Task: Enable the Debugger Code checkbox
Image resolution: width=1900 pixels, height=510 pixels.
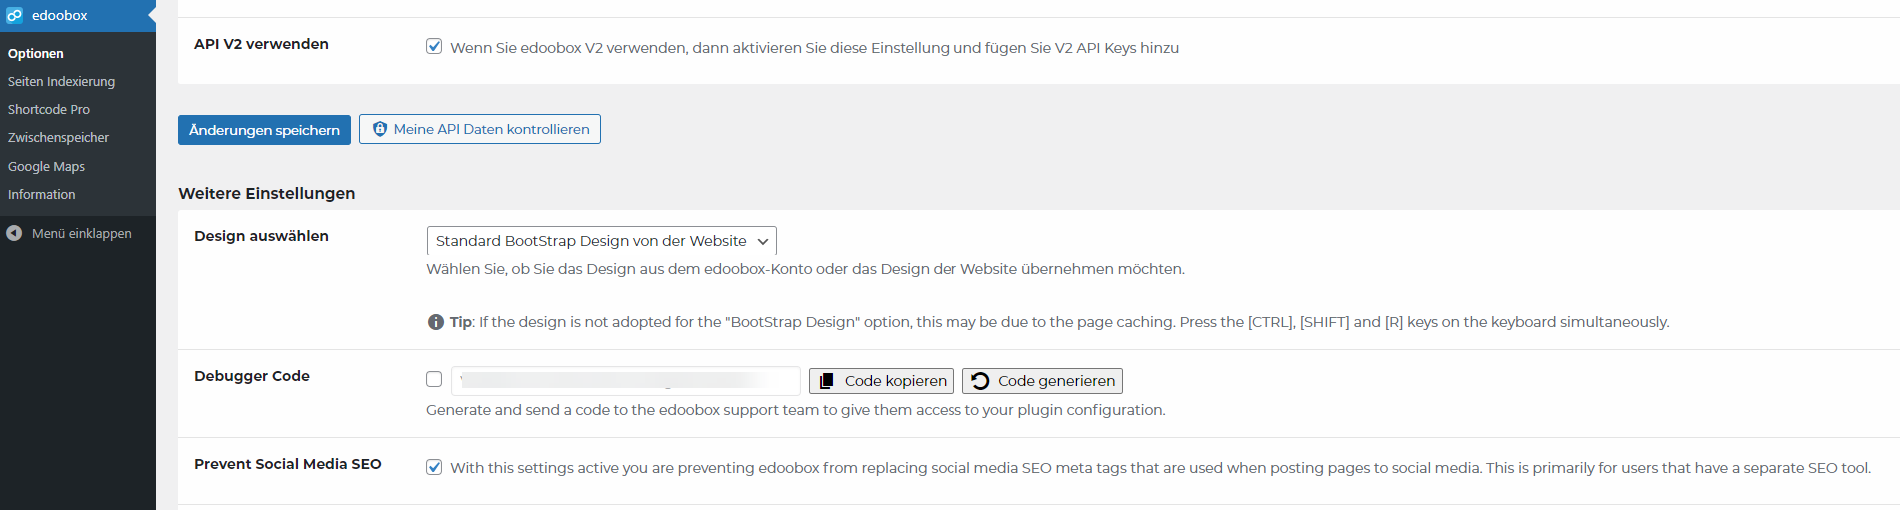Action: pyautogui.click(x=434, y=379)
